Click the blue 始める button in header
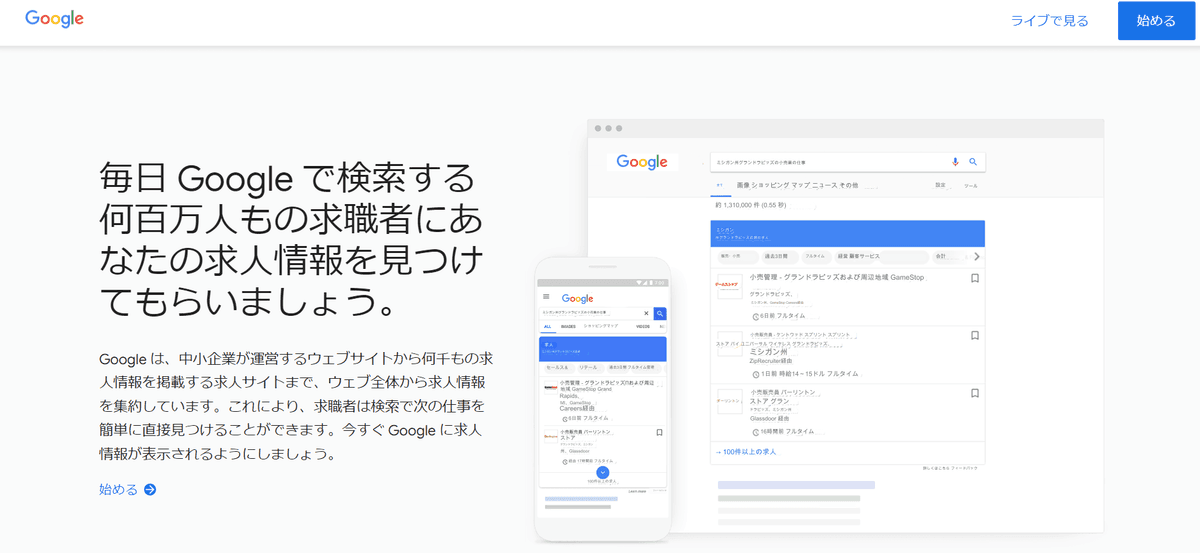The width and height of the screenshot is (1200, 553). [x=1156, y=20]
